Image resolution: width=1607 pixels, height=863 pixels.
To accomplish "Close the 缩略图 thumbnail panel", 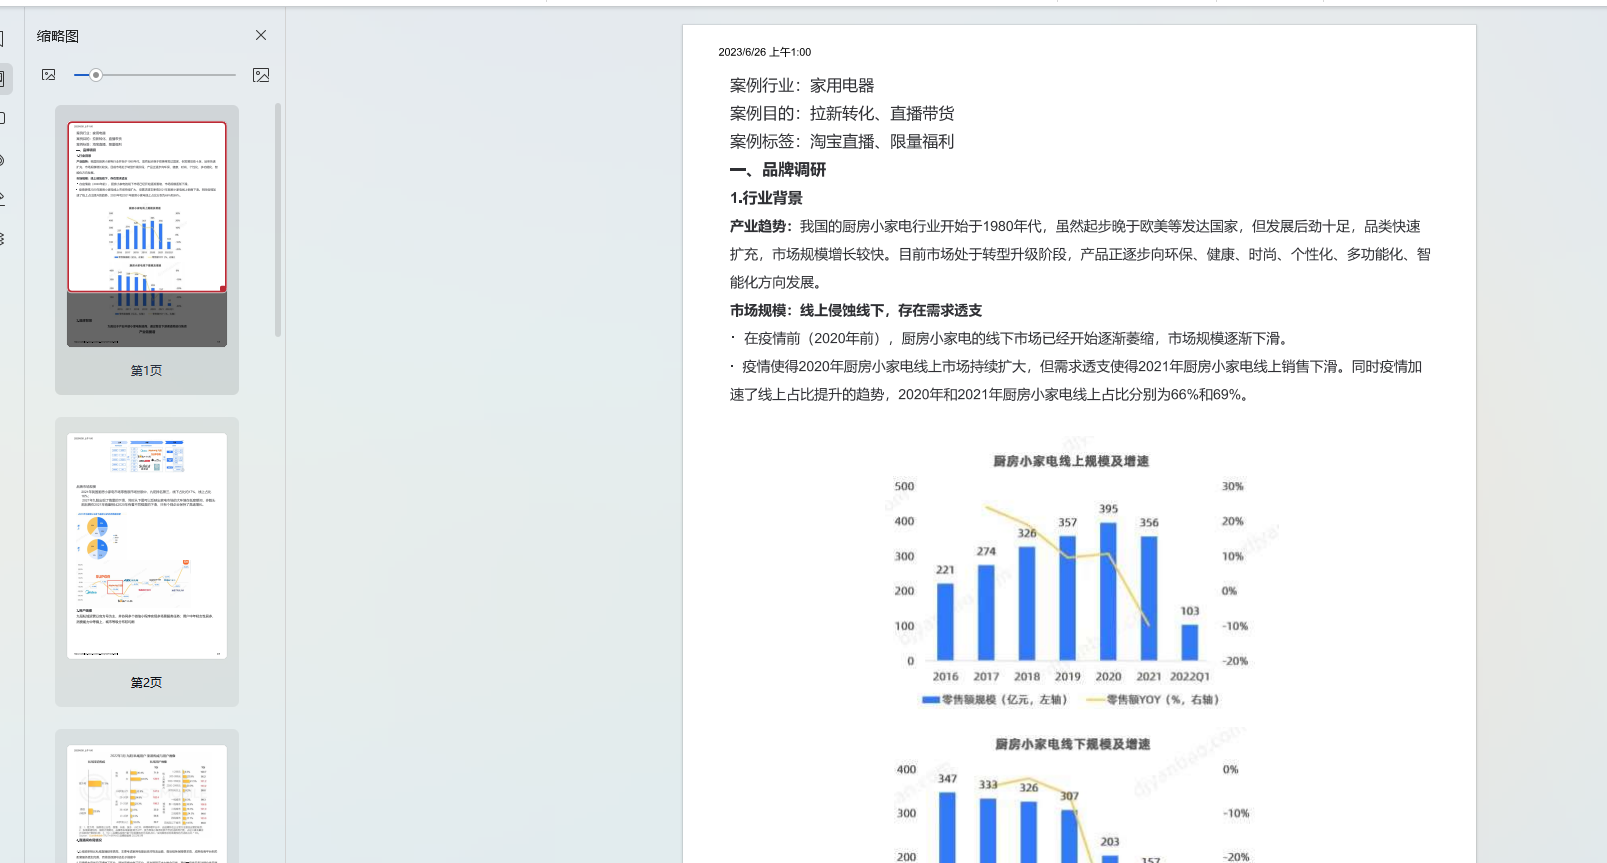I will pos(261,35).
